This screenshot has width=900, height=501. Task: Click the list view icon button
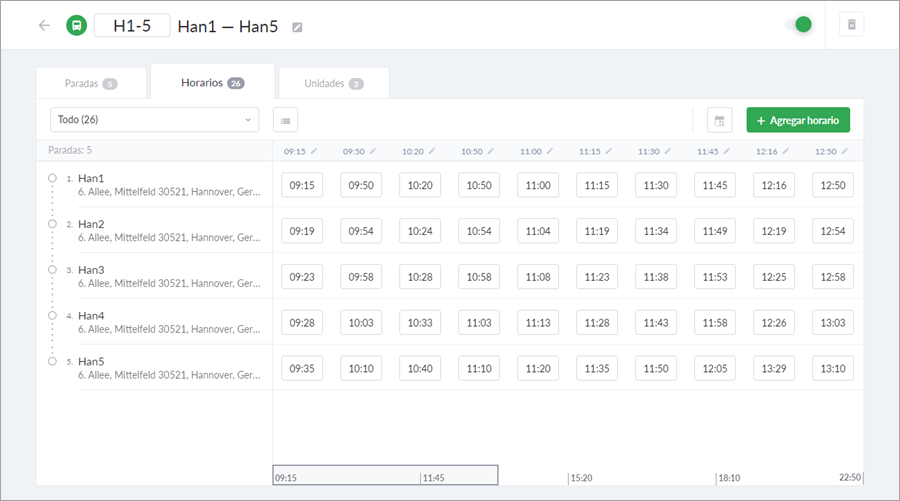pyautogui.click(x=286, y=120)
